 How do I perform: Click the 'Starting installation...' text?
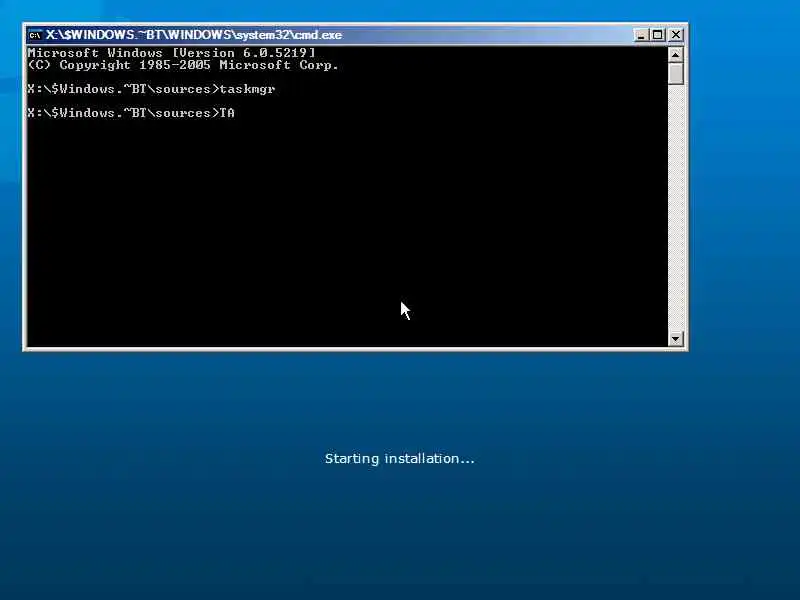coord(399,459)
